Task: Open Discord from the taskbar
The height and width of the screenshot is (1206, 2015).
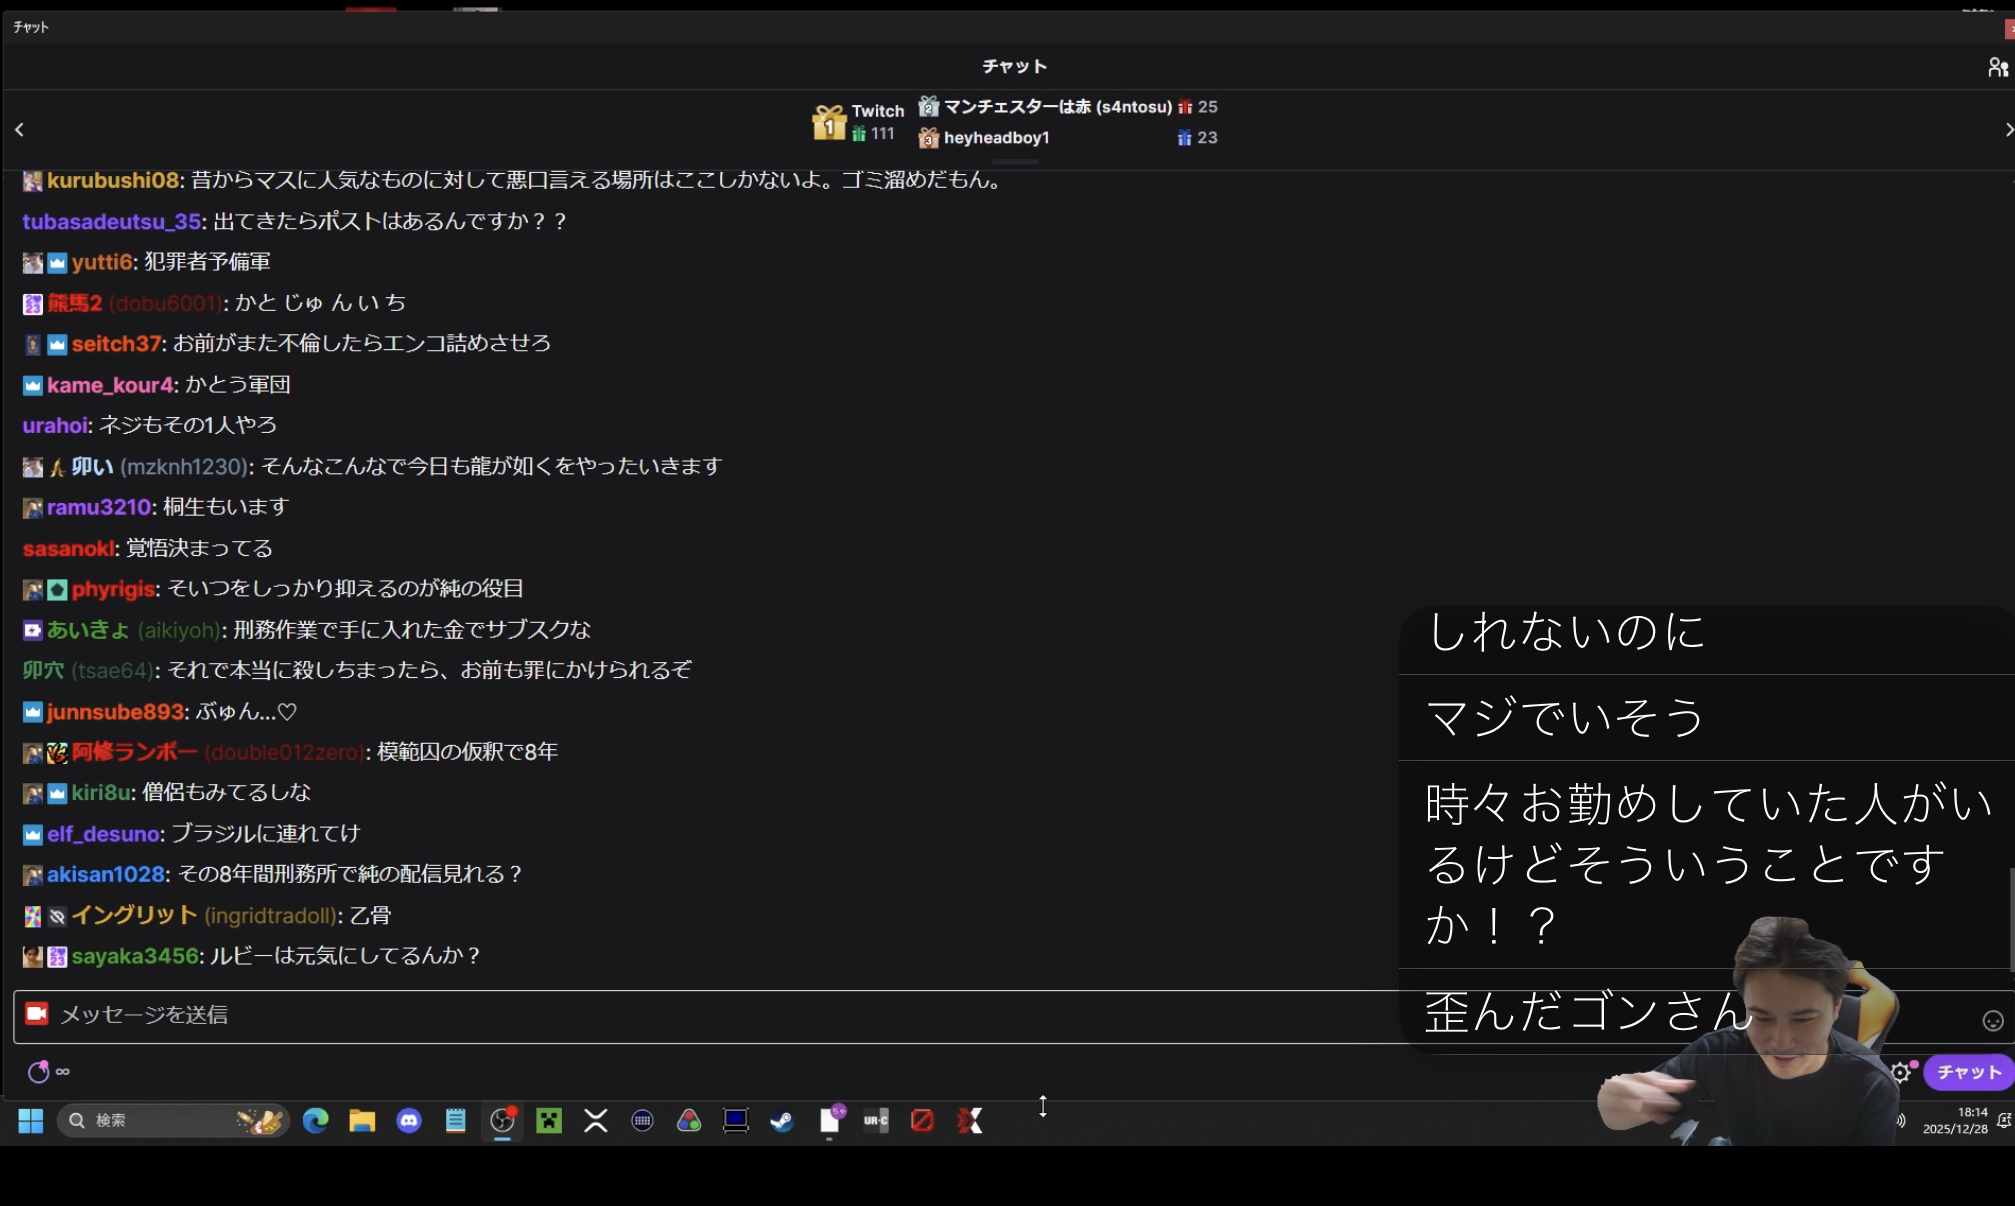Action: 409,1121
